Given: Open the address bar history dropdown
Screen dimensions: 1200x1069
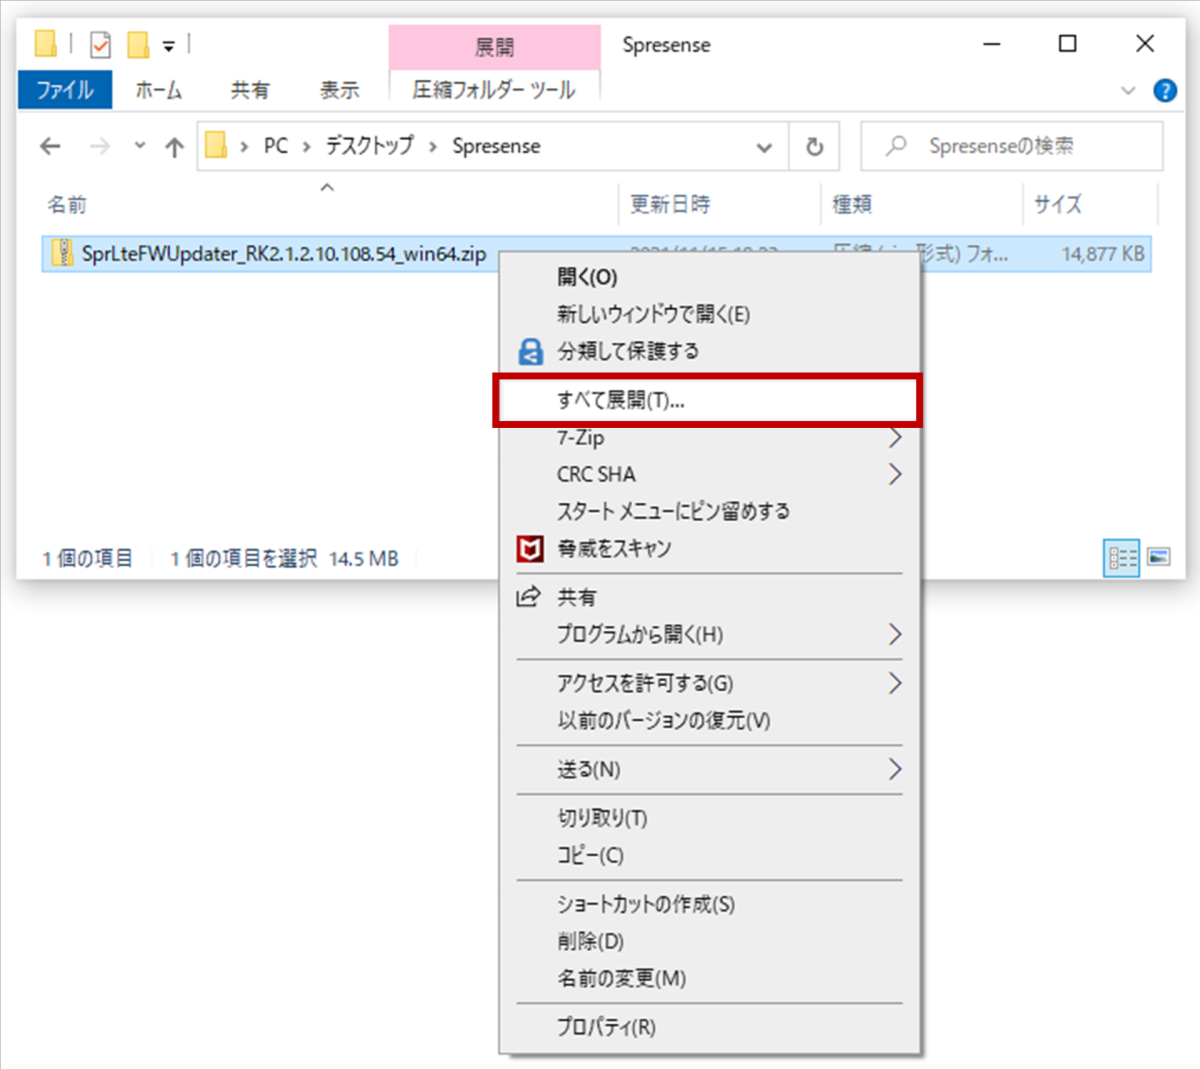Looking at the screenshot, I should click(764, 147).
